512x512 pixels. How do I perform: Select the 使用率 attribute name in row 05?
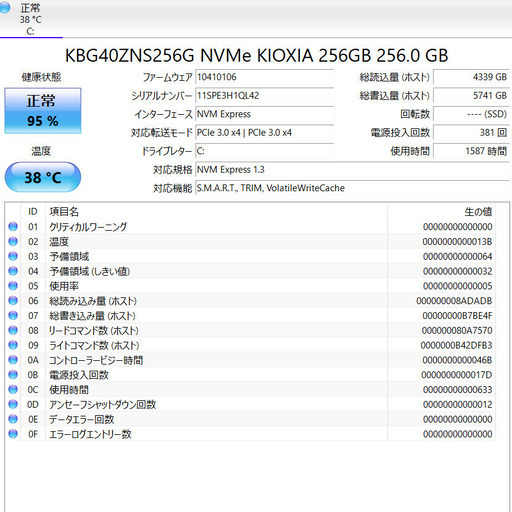64,286
